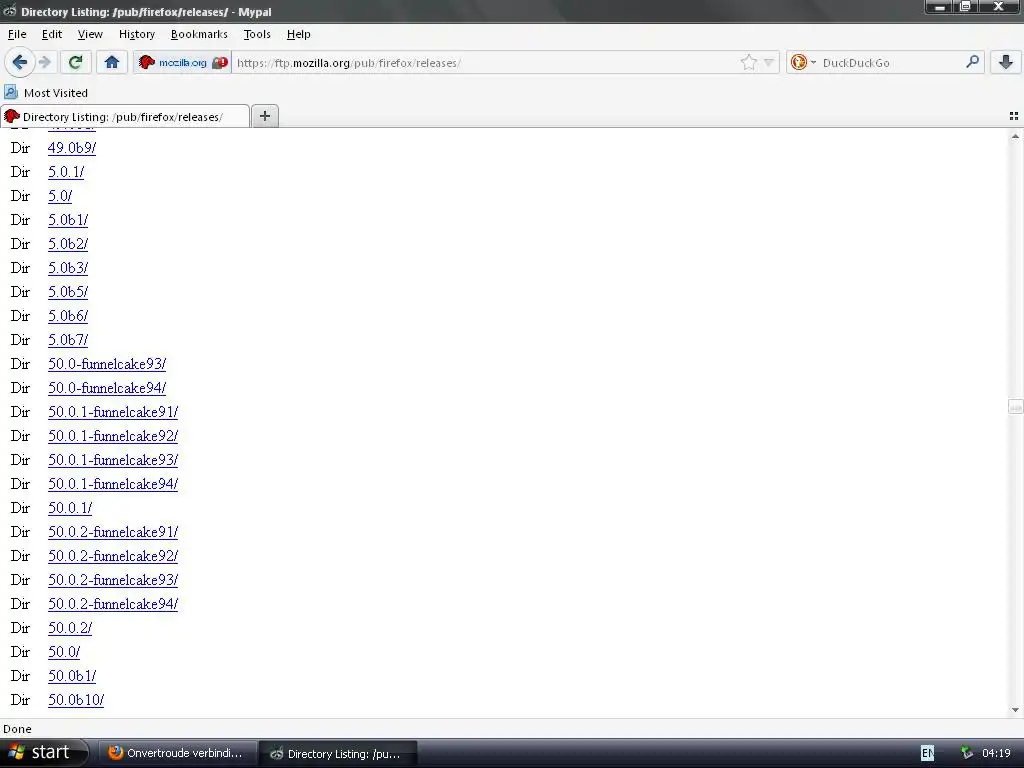Bookmark this page with the star icon
Screen dimensions: 1024x768
click(748, 62)
